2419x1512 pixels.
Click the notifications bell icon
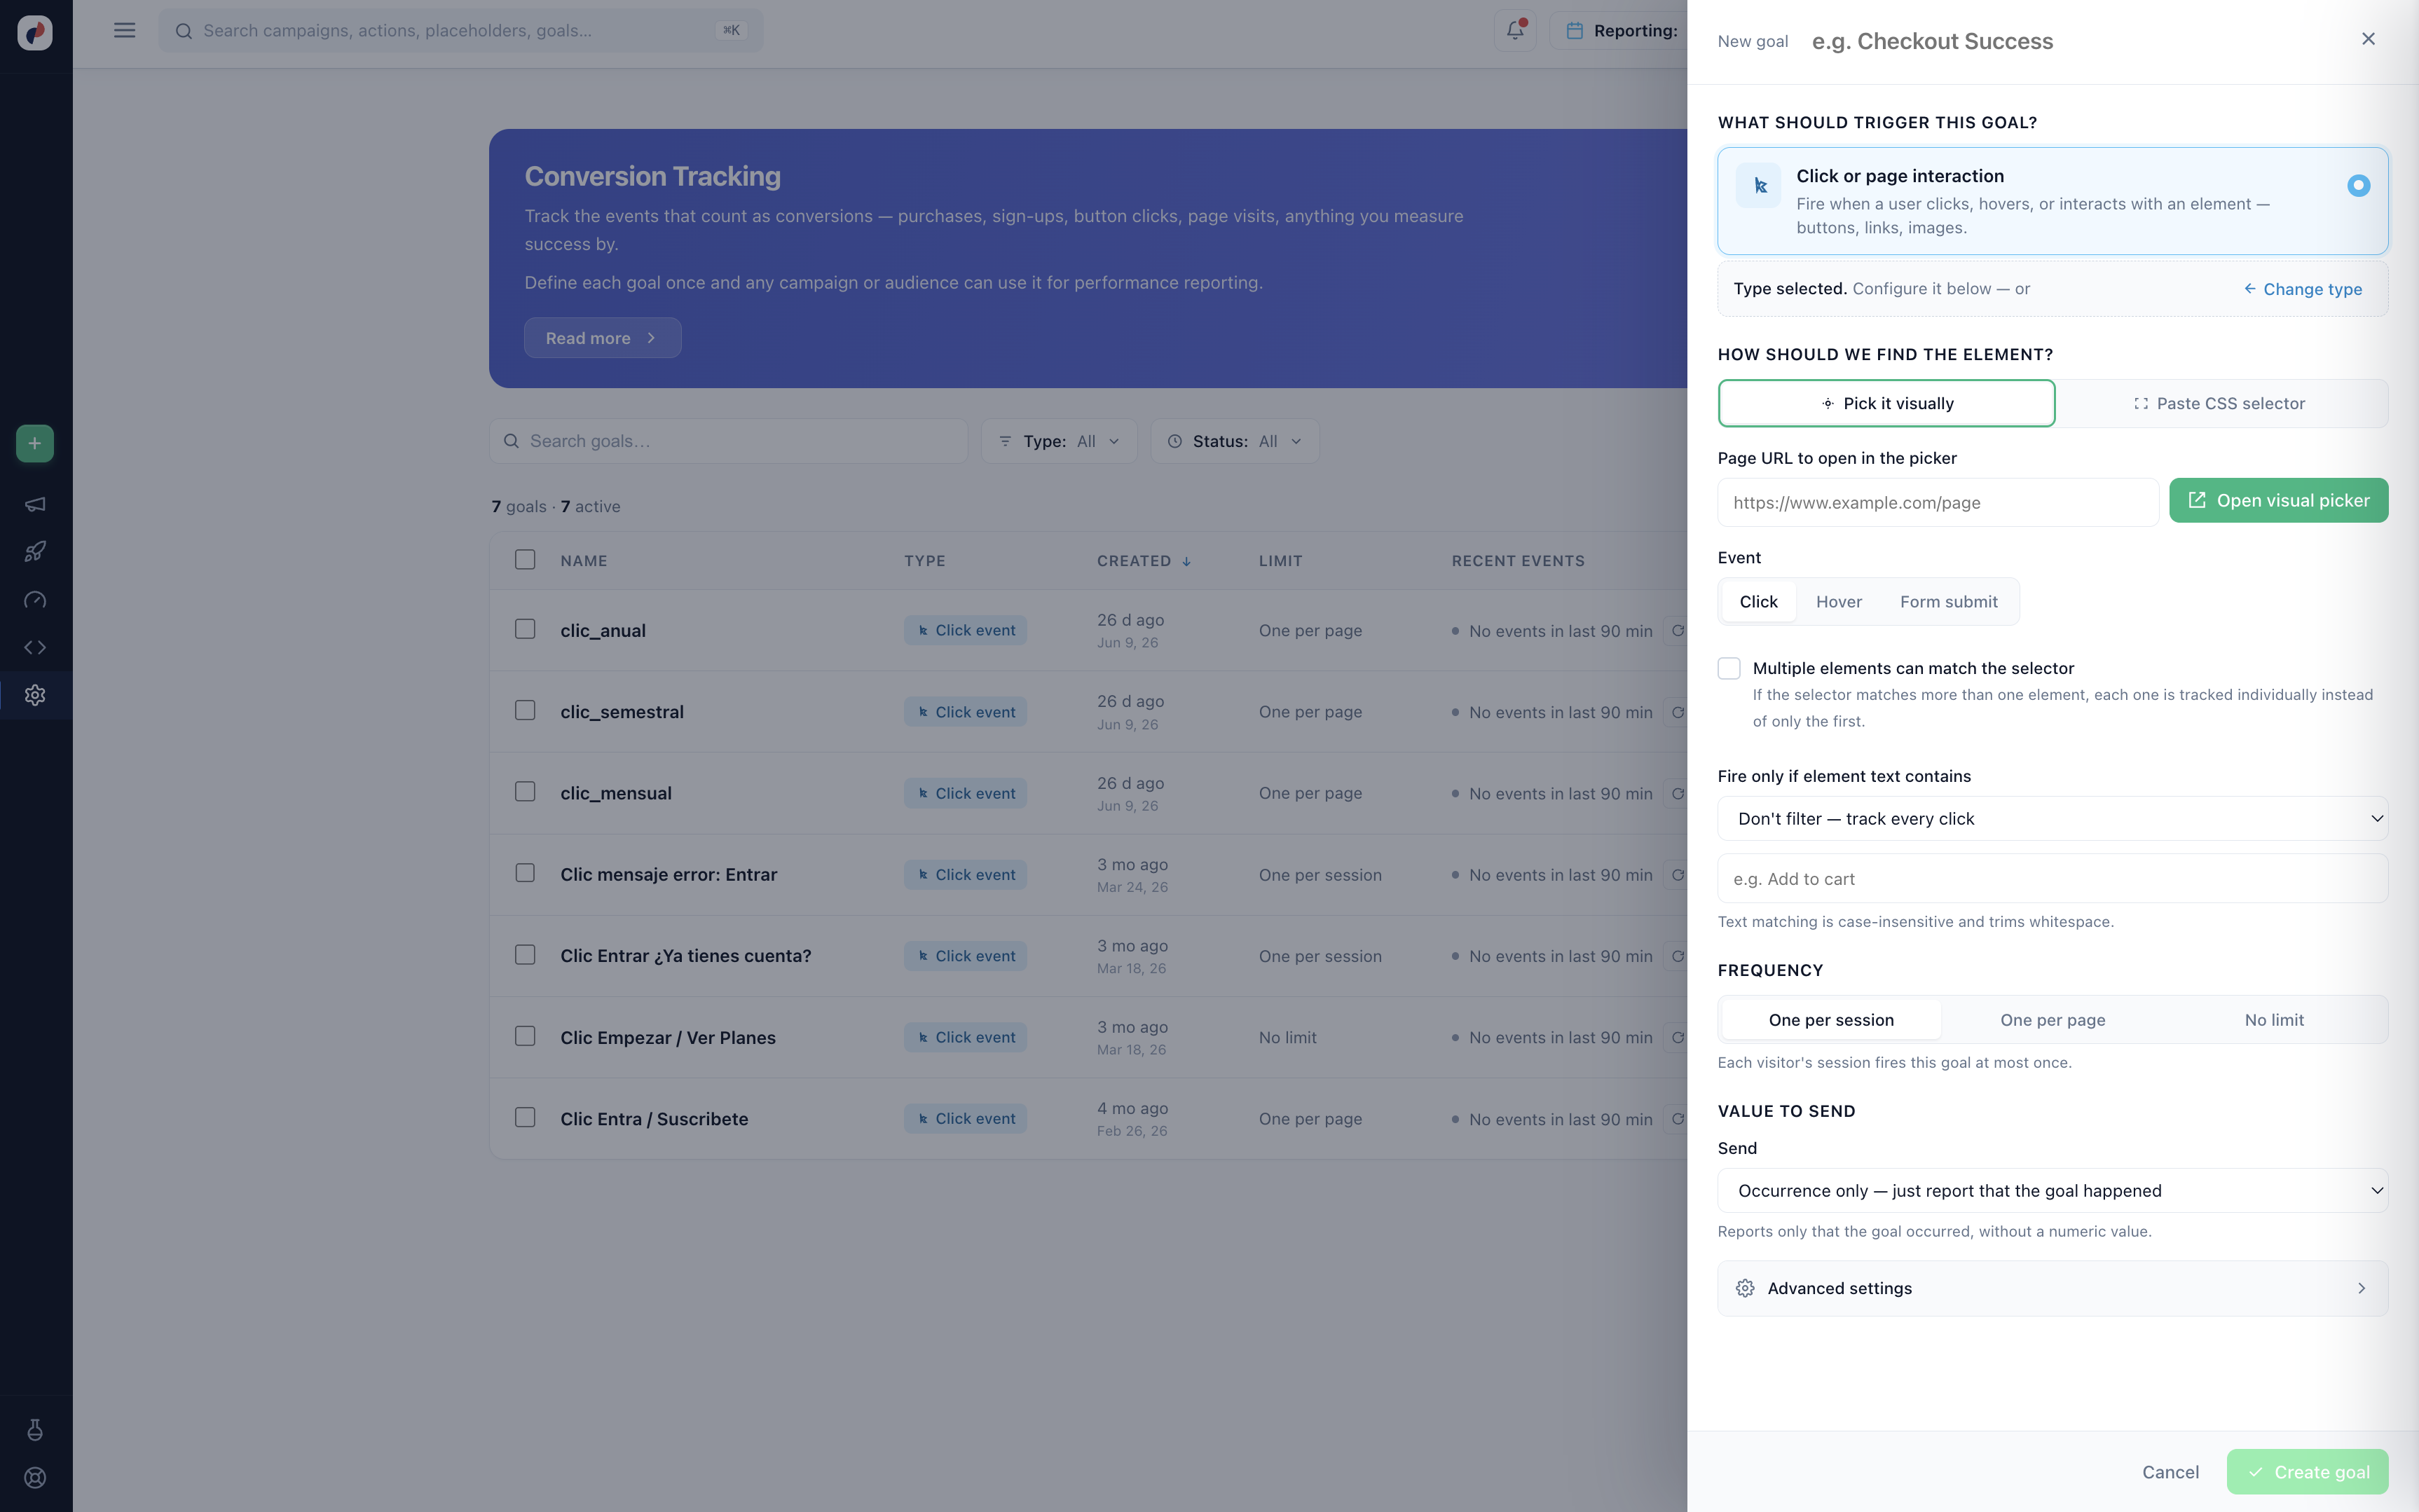click(1515, 30)
